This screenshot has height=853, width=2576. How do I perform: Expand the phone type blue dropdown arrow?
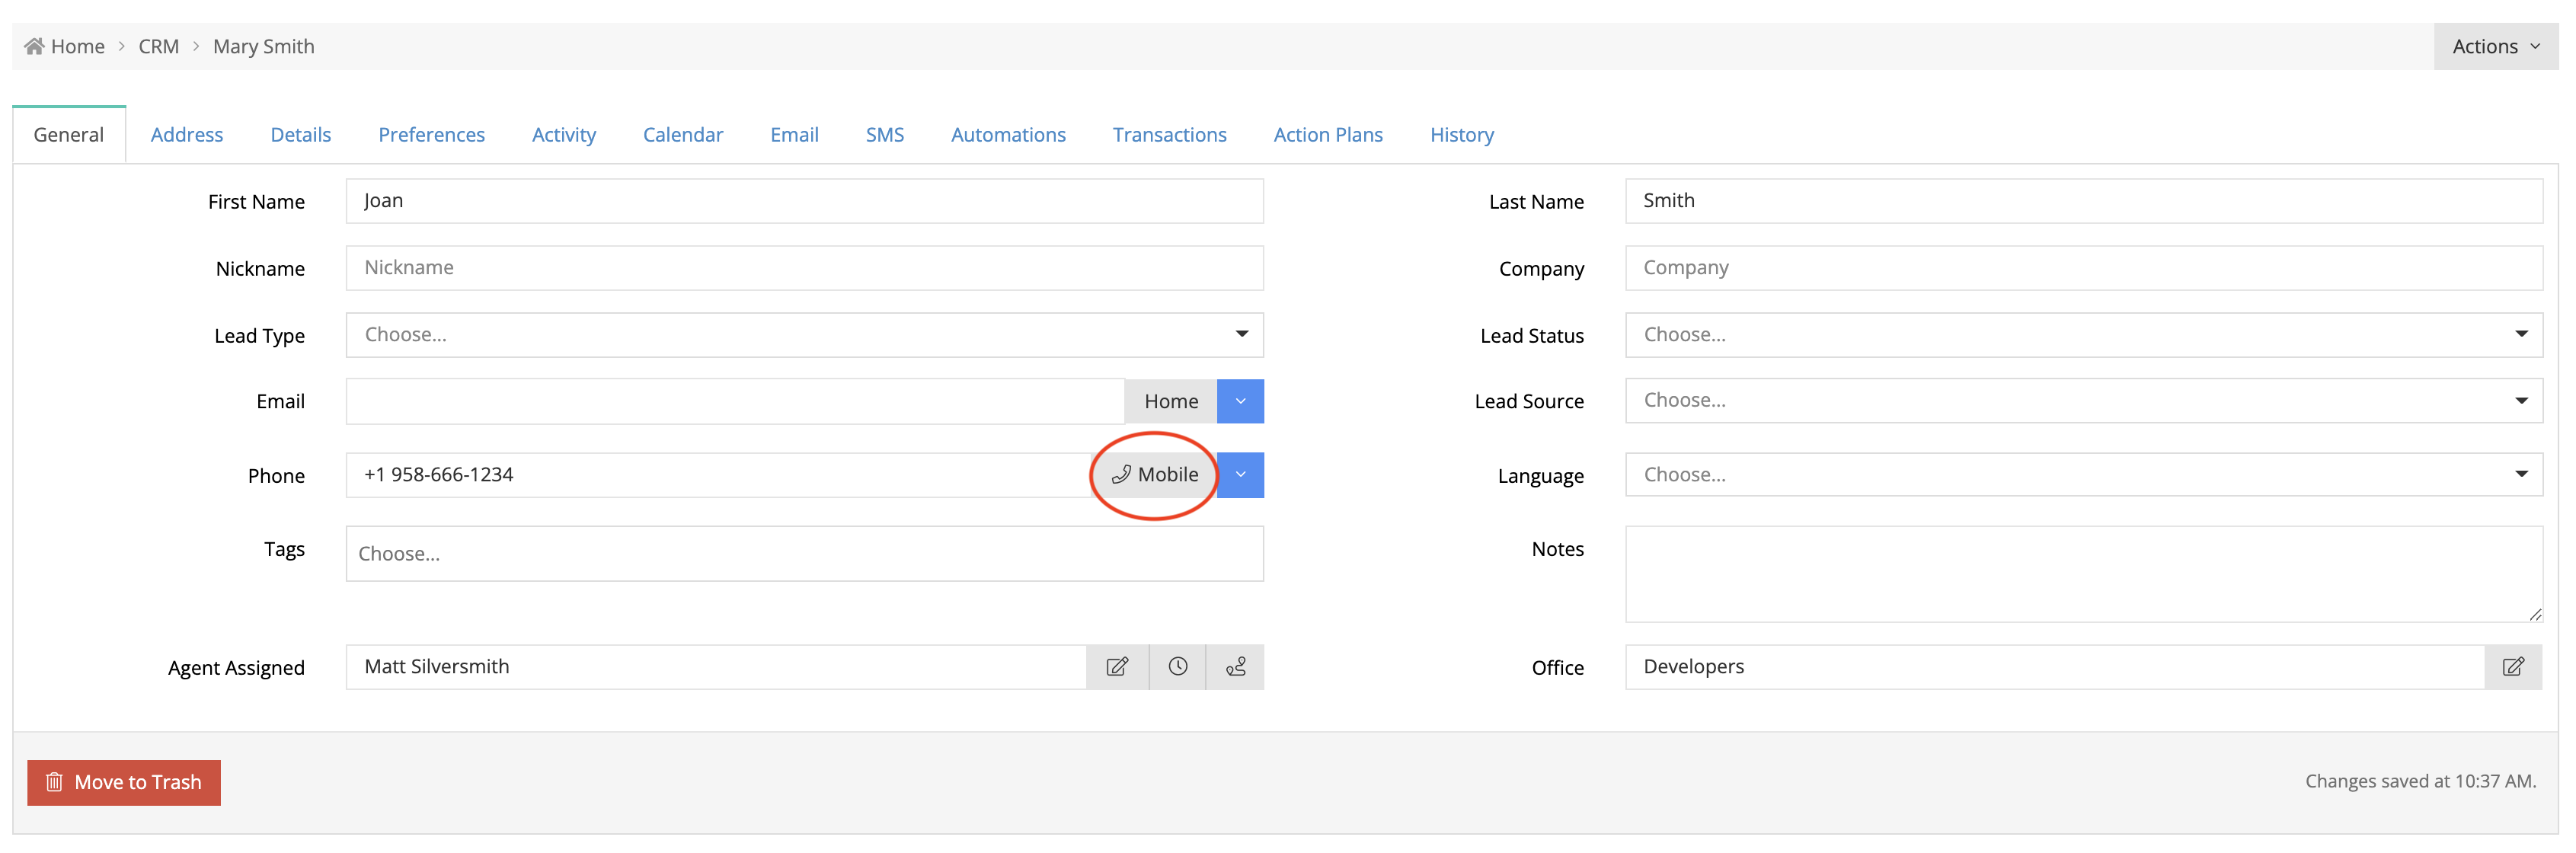pyautogui.click(x=1240, y=475)
